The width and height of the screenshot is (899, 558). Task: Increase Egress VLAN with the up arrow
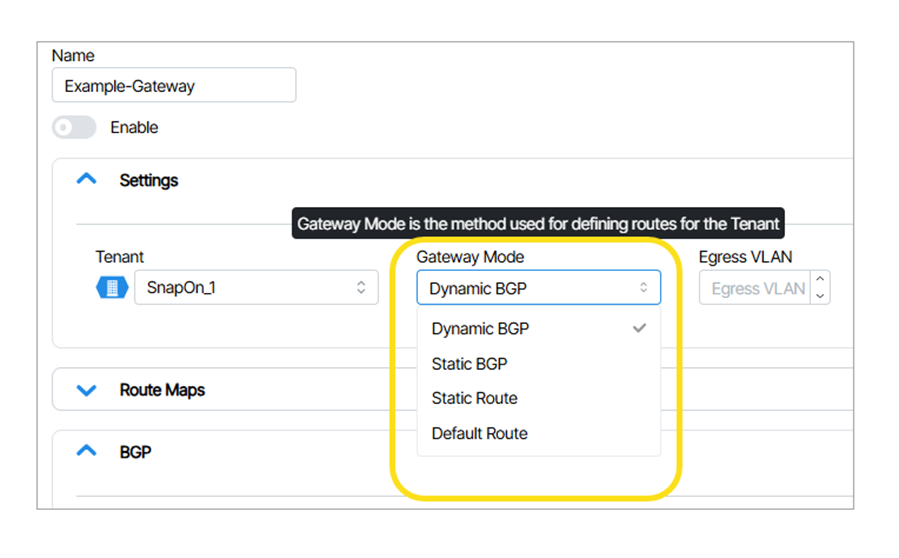(x=820, y=281)
